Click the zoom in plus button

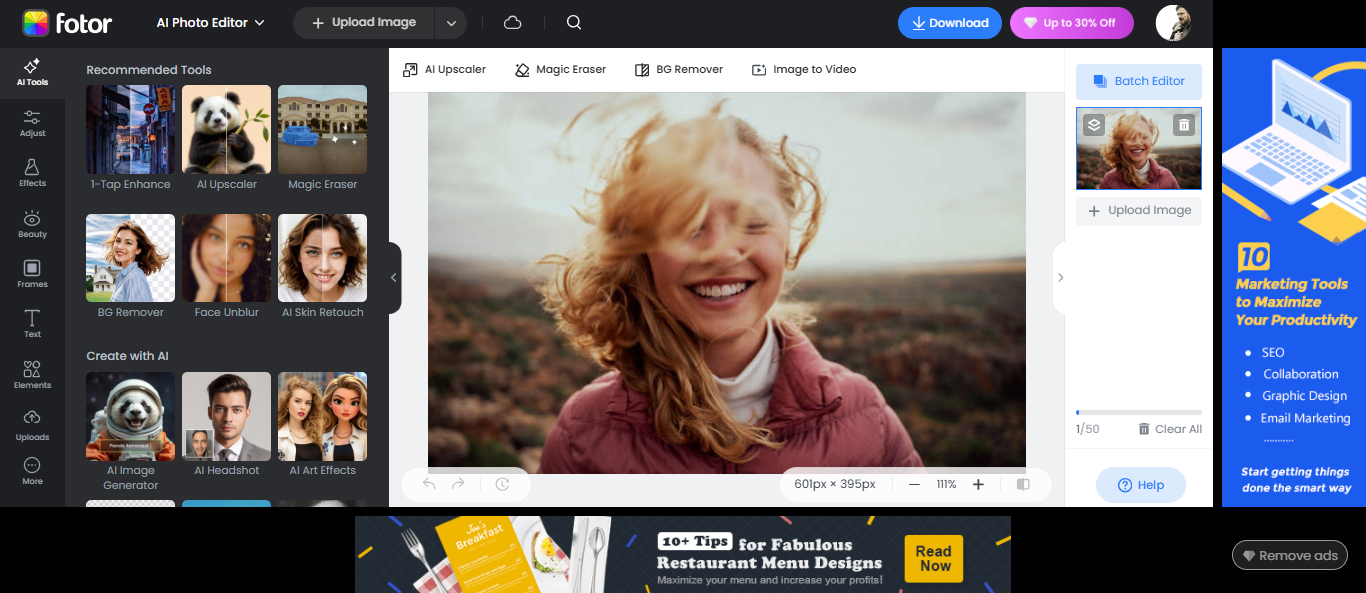[978, 484]
